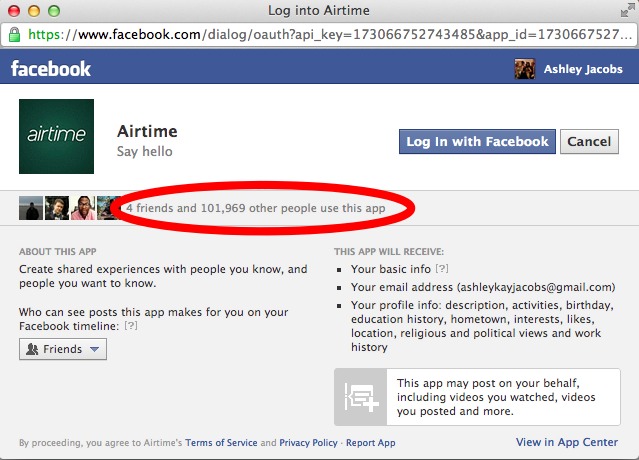This screenshot has width=639, height=460.
Task: Click the help [?] next to Facebook timeline
Action: (131, 326)
